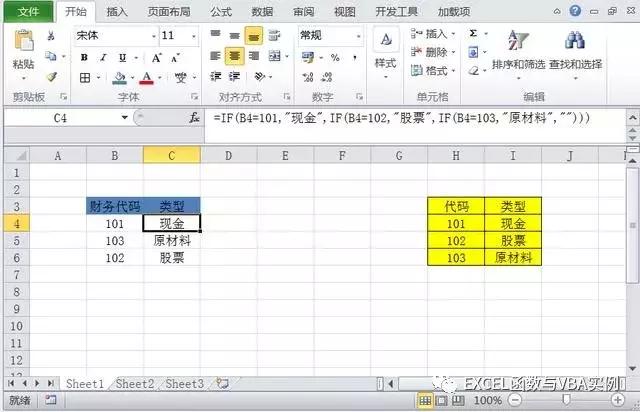Click the cell borders icon
The image size is (640, 412).
85,77
